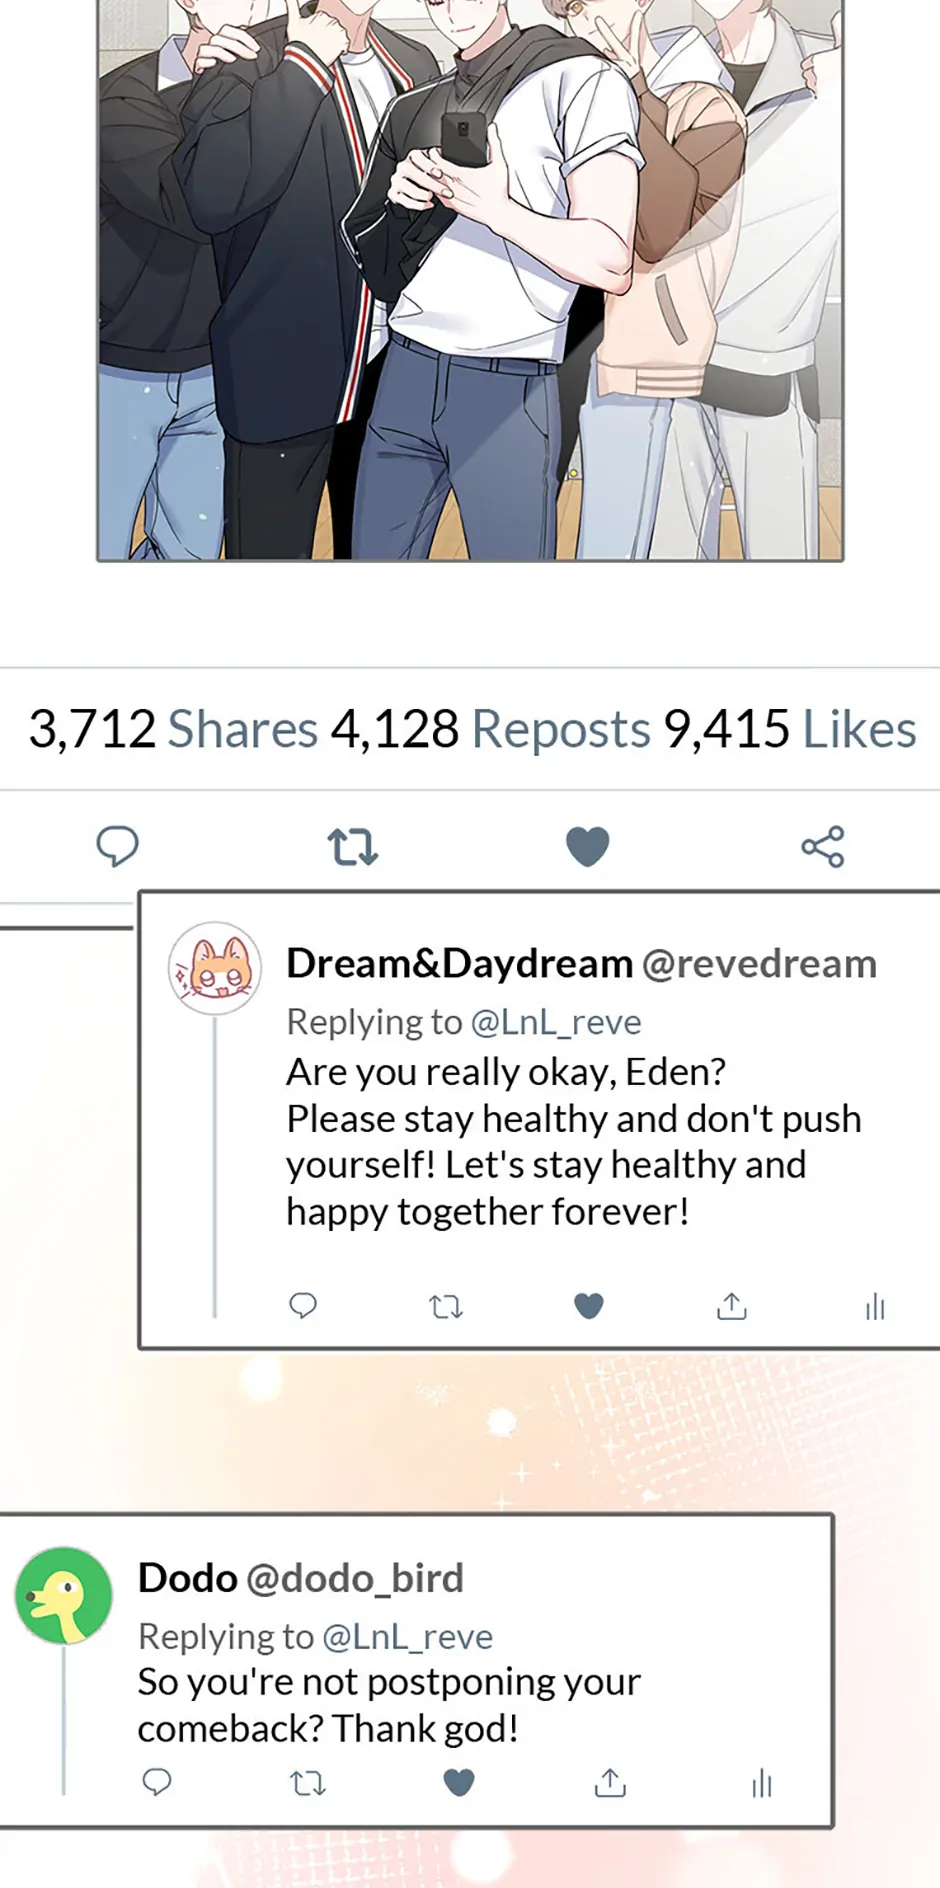Image resolution: width=940 pixels, height=1888 pixels.
Task: Share the main post using share icon
Action: 823,846
